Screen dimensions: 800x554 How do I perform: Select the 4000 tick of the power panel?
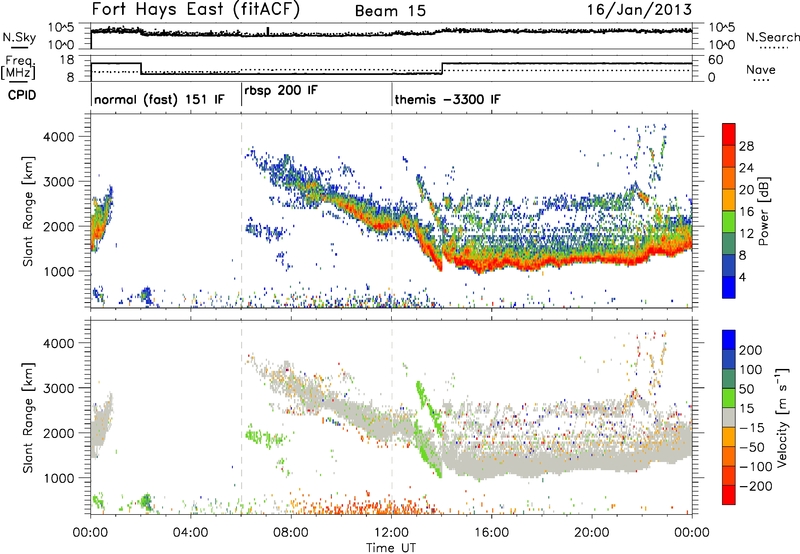(59, 137)
